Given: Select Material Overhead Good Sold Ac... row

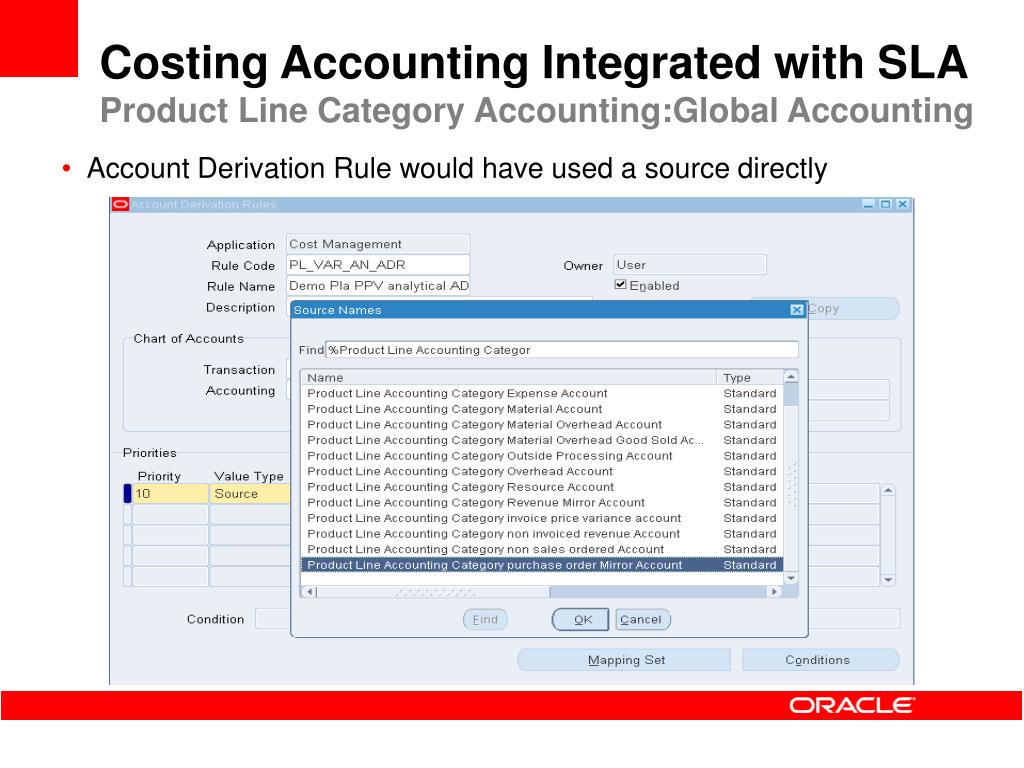Looking at the screenshot, I should coord(541,440).
